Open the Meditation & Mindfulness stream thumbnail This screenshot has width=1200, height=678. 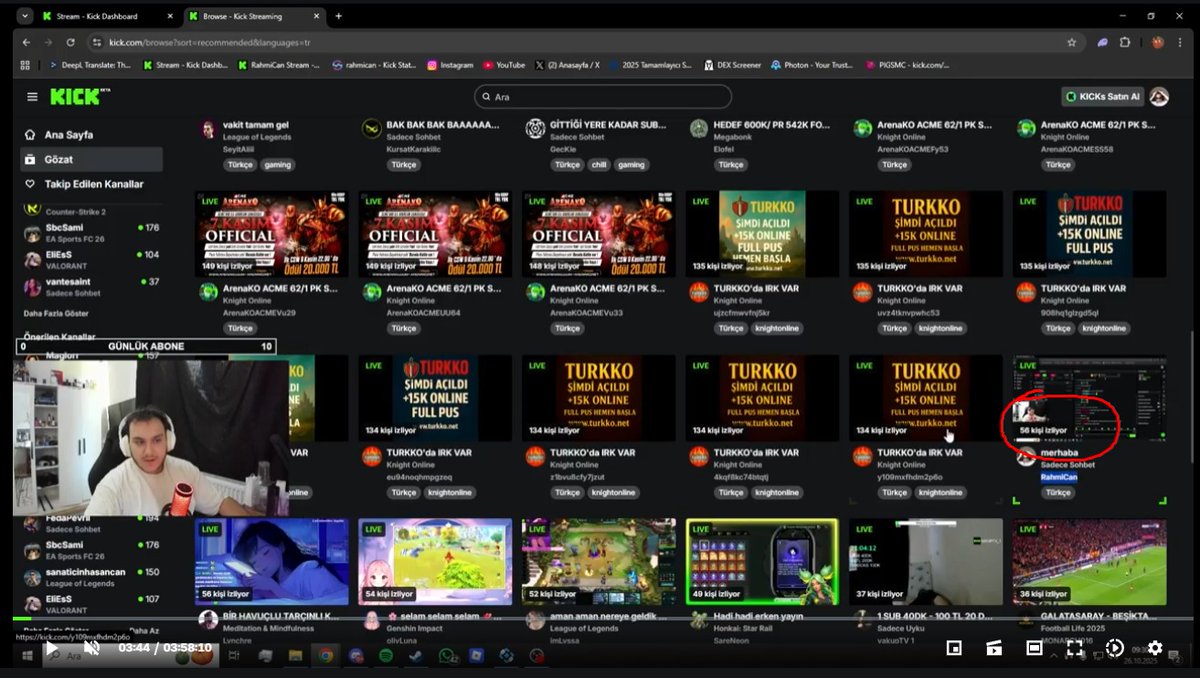(271, 561)
